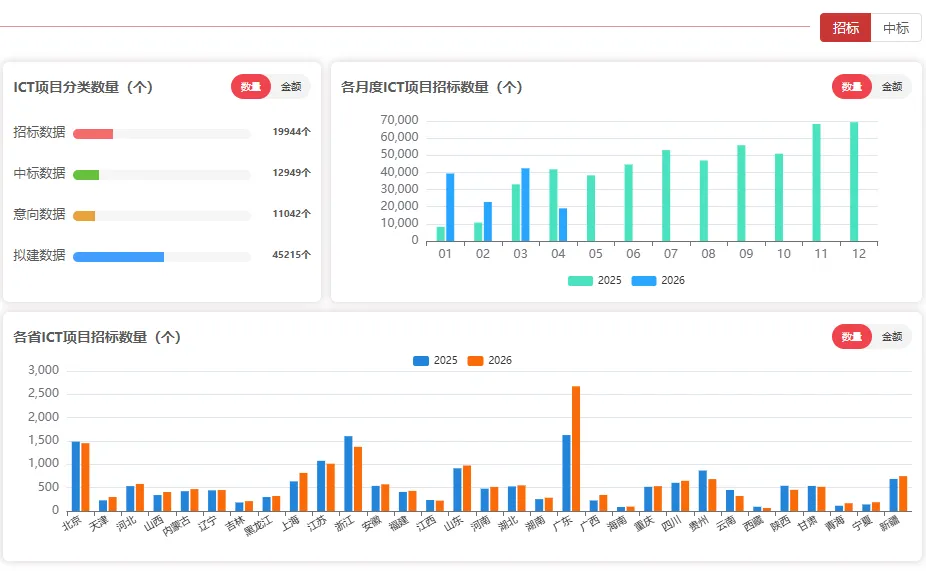Click the orange 2026 bar for 广东
Screen dimensions: 926x571
(576, 449)
